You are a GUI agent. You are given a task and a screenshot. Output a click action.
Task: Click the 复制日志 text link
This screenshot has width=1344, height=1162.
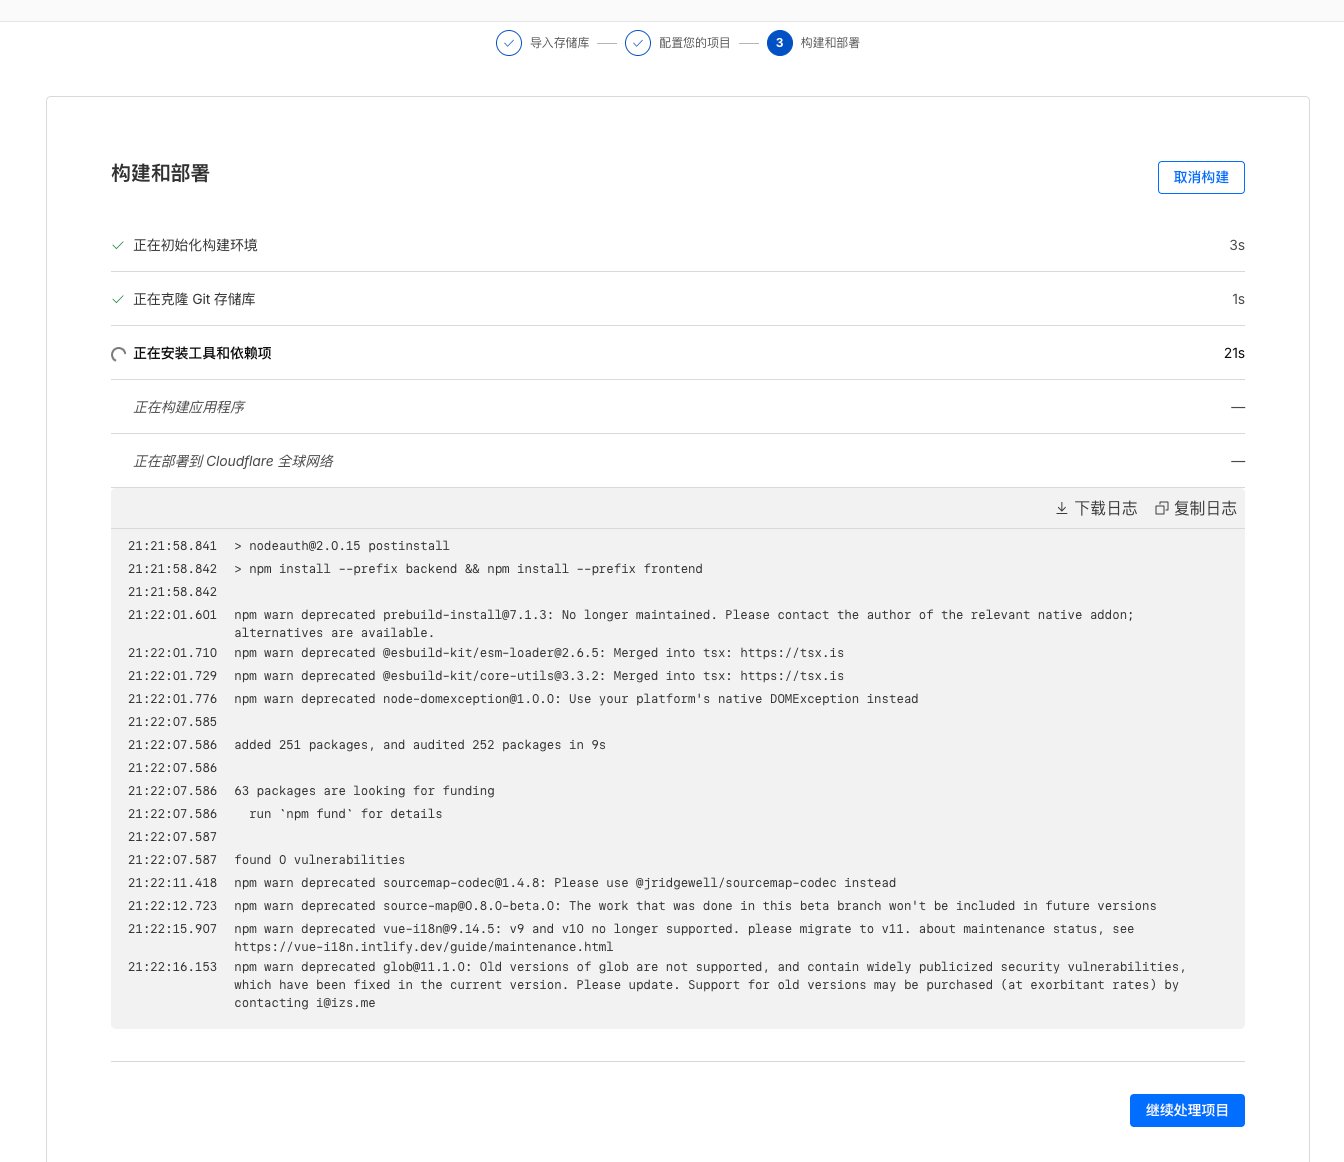pos(1205,508)
